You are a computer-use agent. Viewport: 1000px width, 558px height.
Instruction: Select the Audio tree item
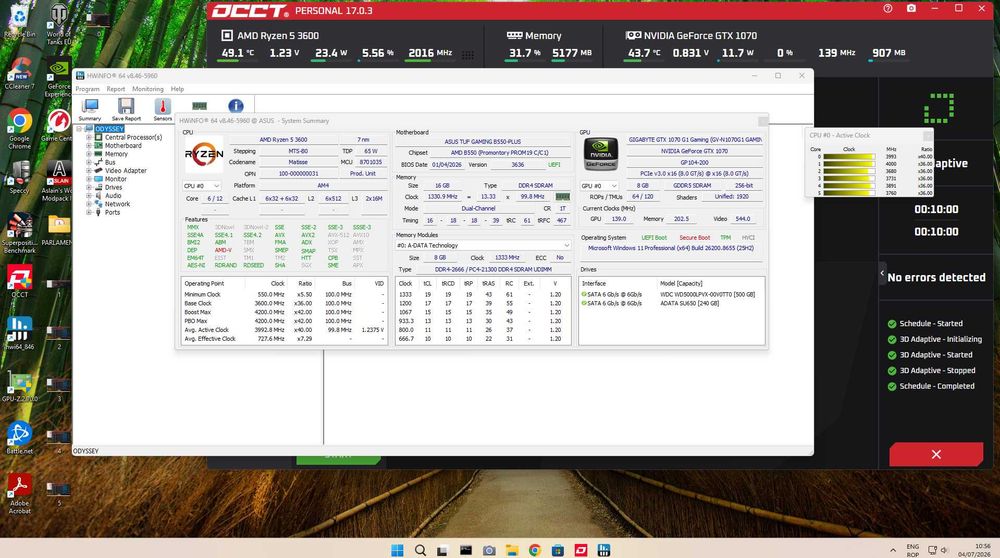pos(113,196)
